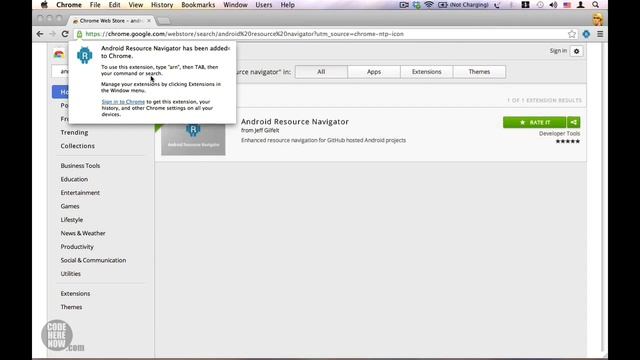Open the Utilities category
The image size is (640, 360).
(x=71, y=273)
